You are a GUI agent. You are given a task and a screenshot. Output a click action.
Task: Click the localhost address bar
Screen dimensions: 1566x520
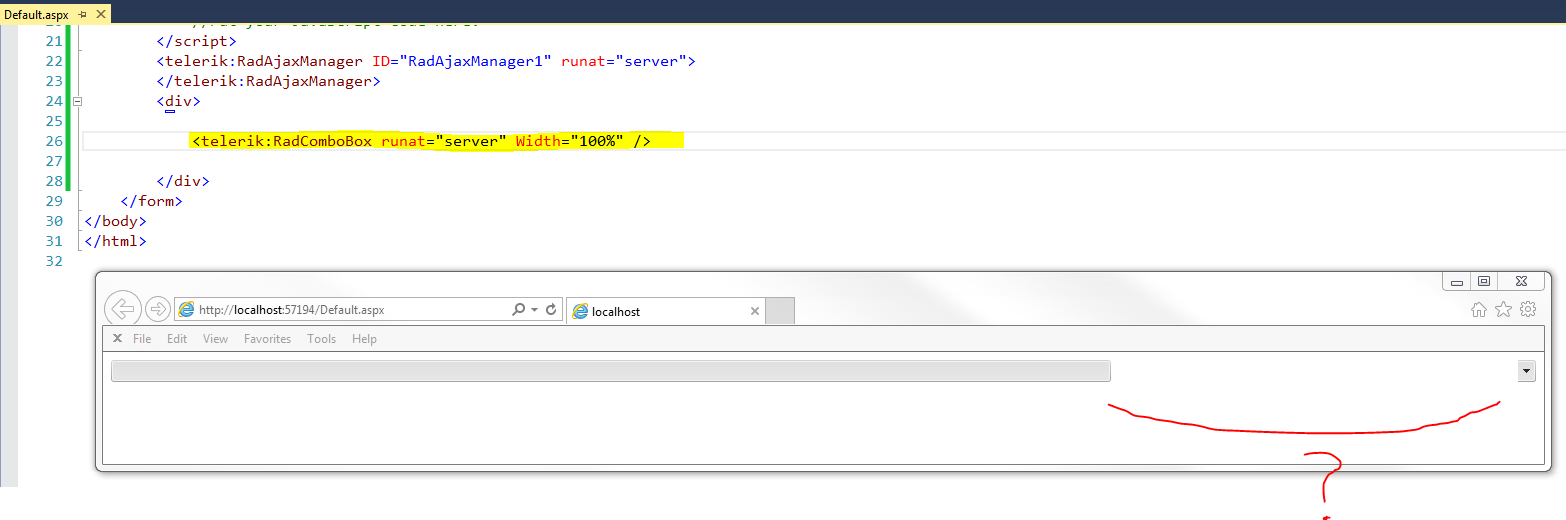click(x=341, y=310)
